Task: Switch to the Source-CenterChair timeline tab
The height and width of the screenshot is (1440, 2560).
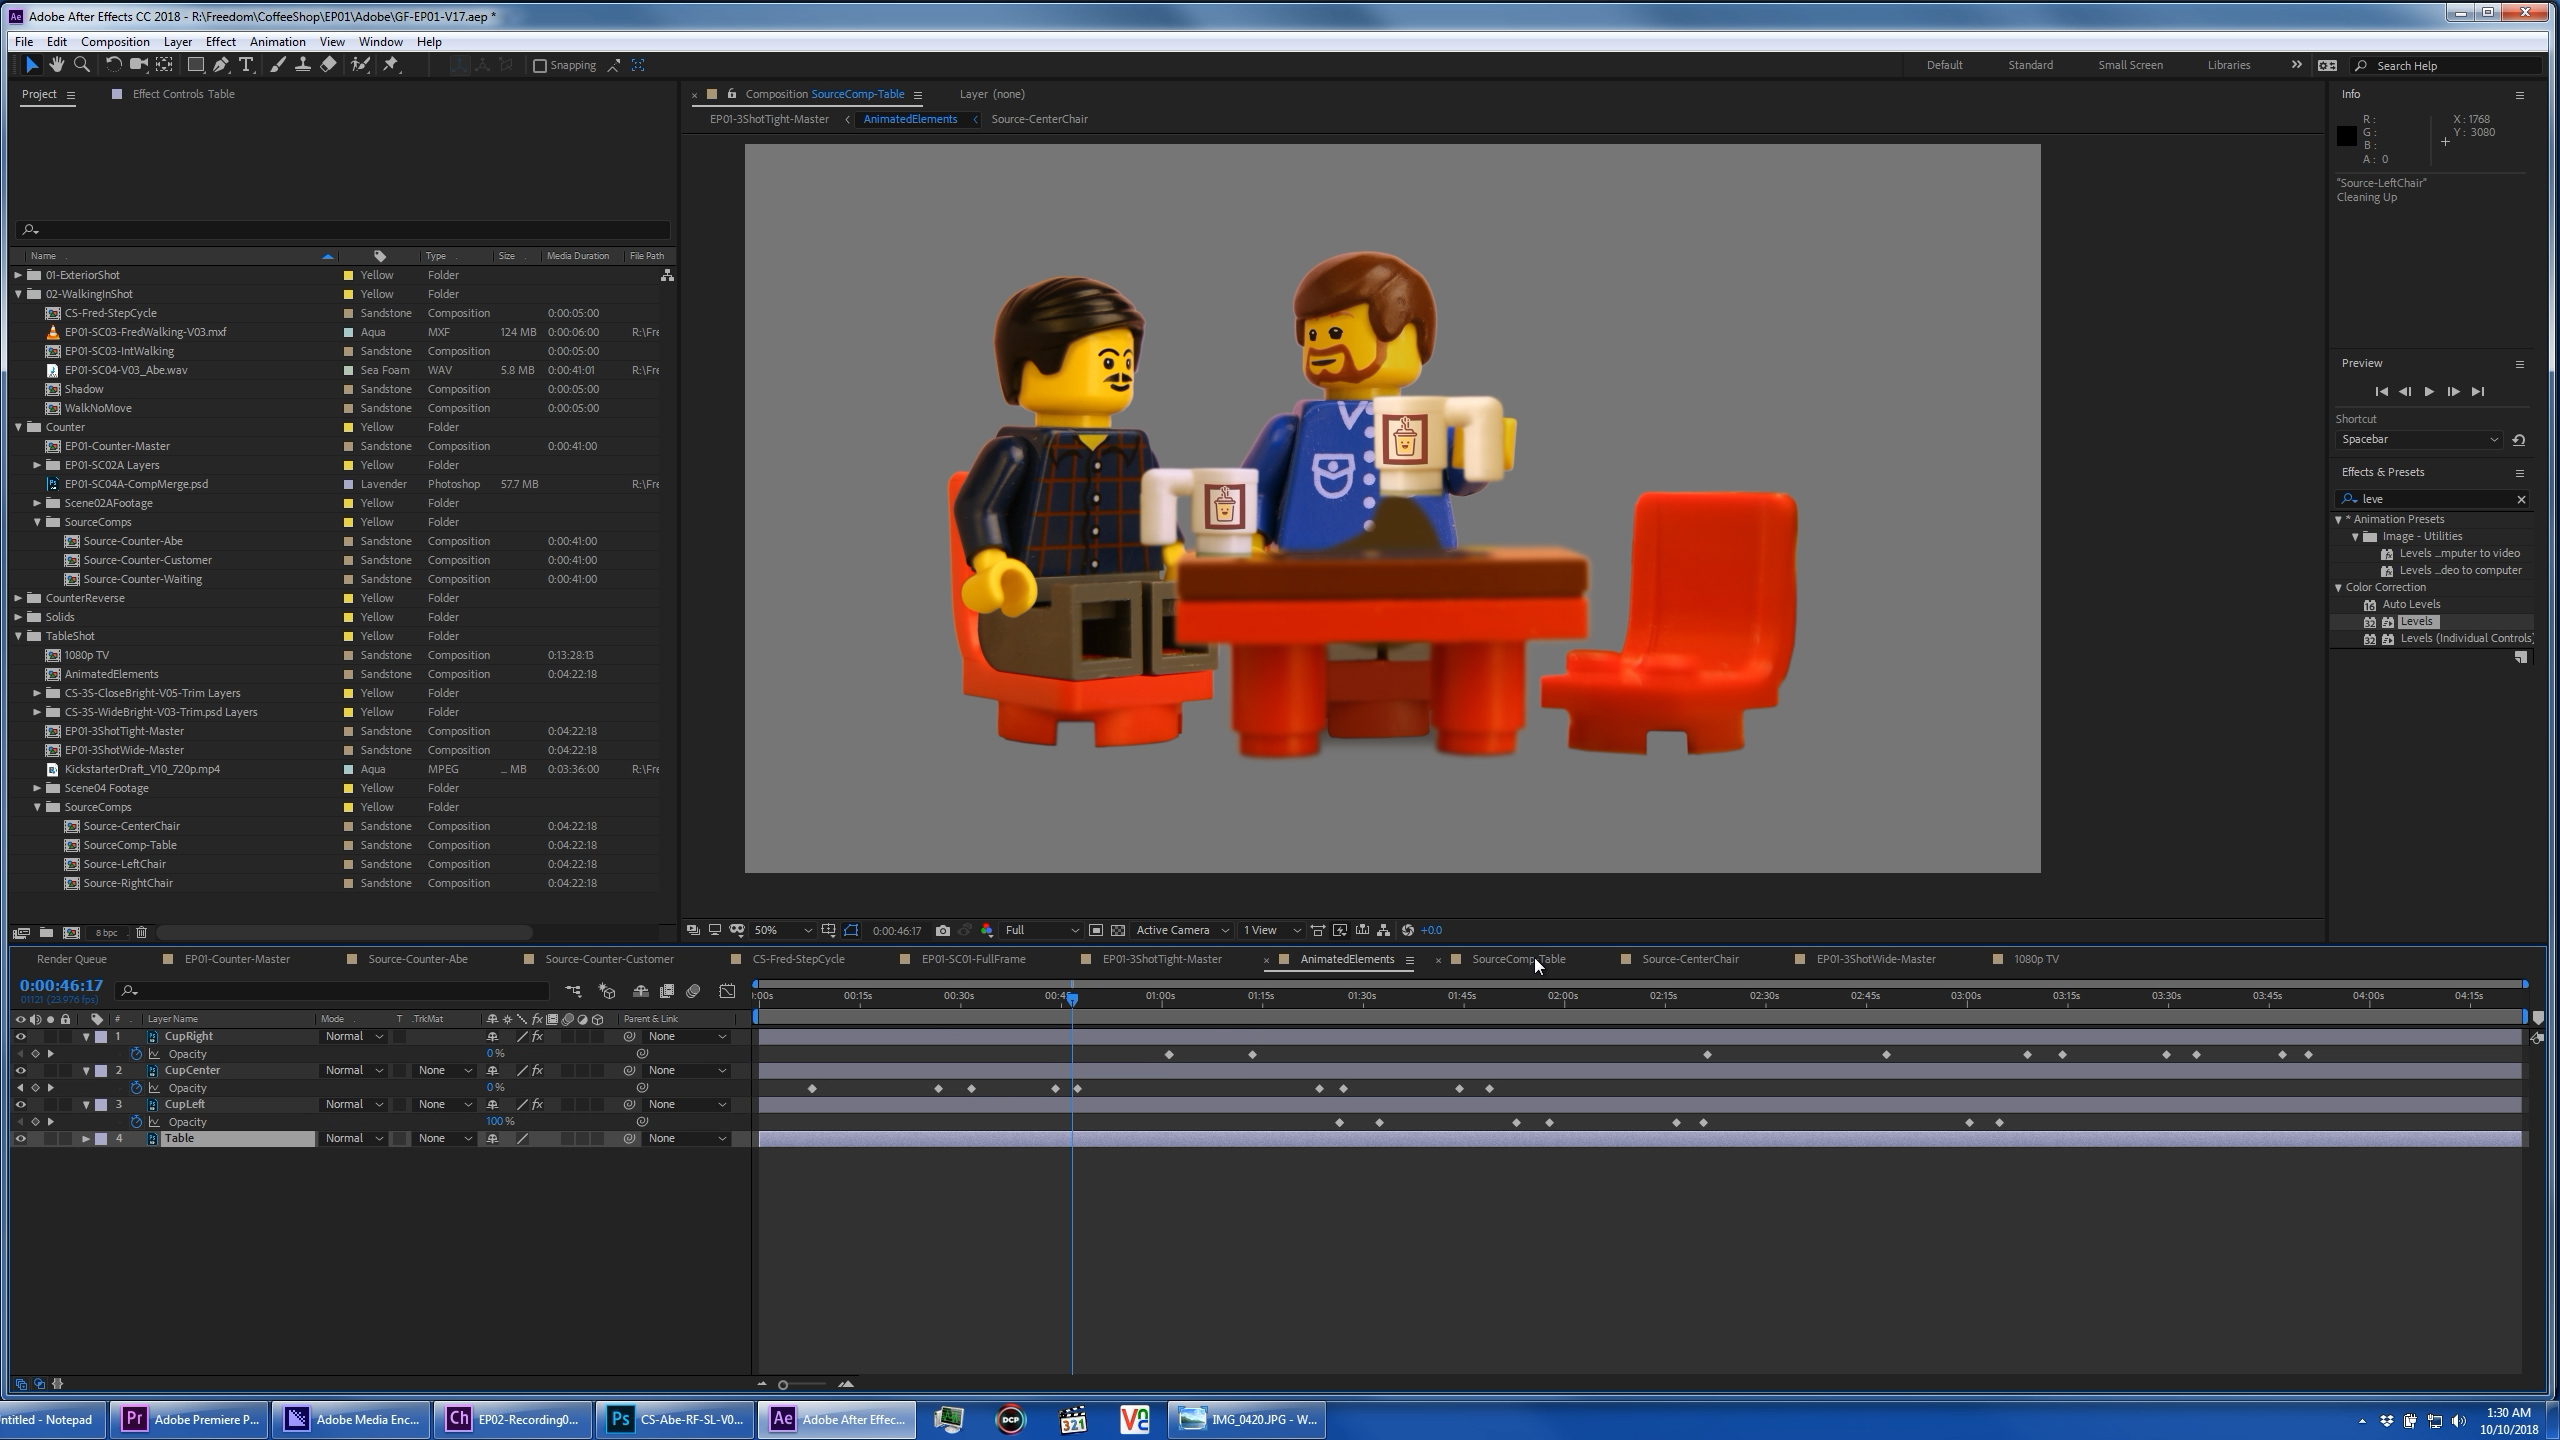Action: point(1690,960)
